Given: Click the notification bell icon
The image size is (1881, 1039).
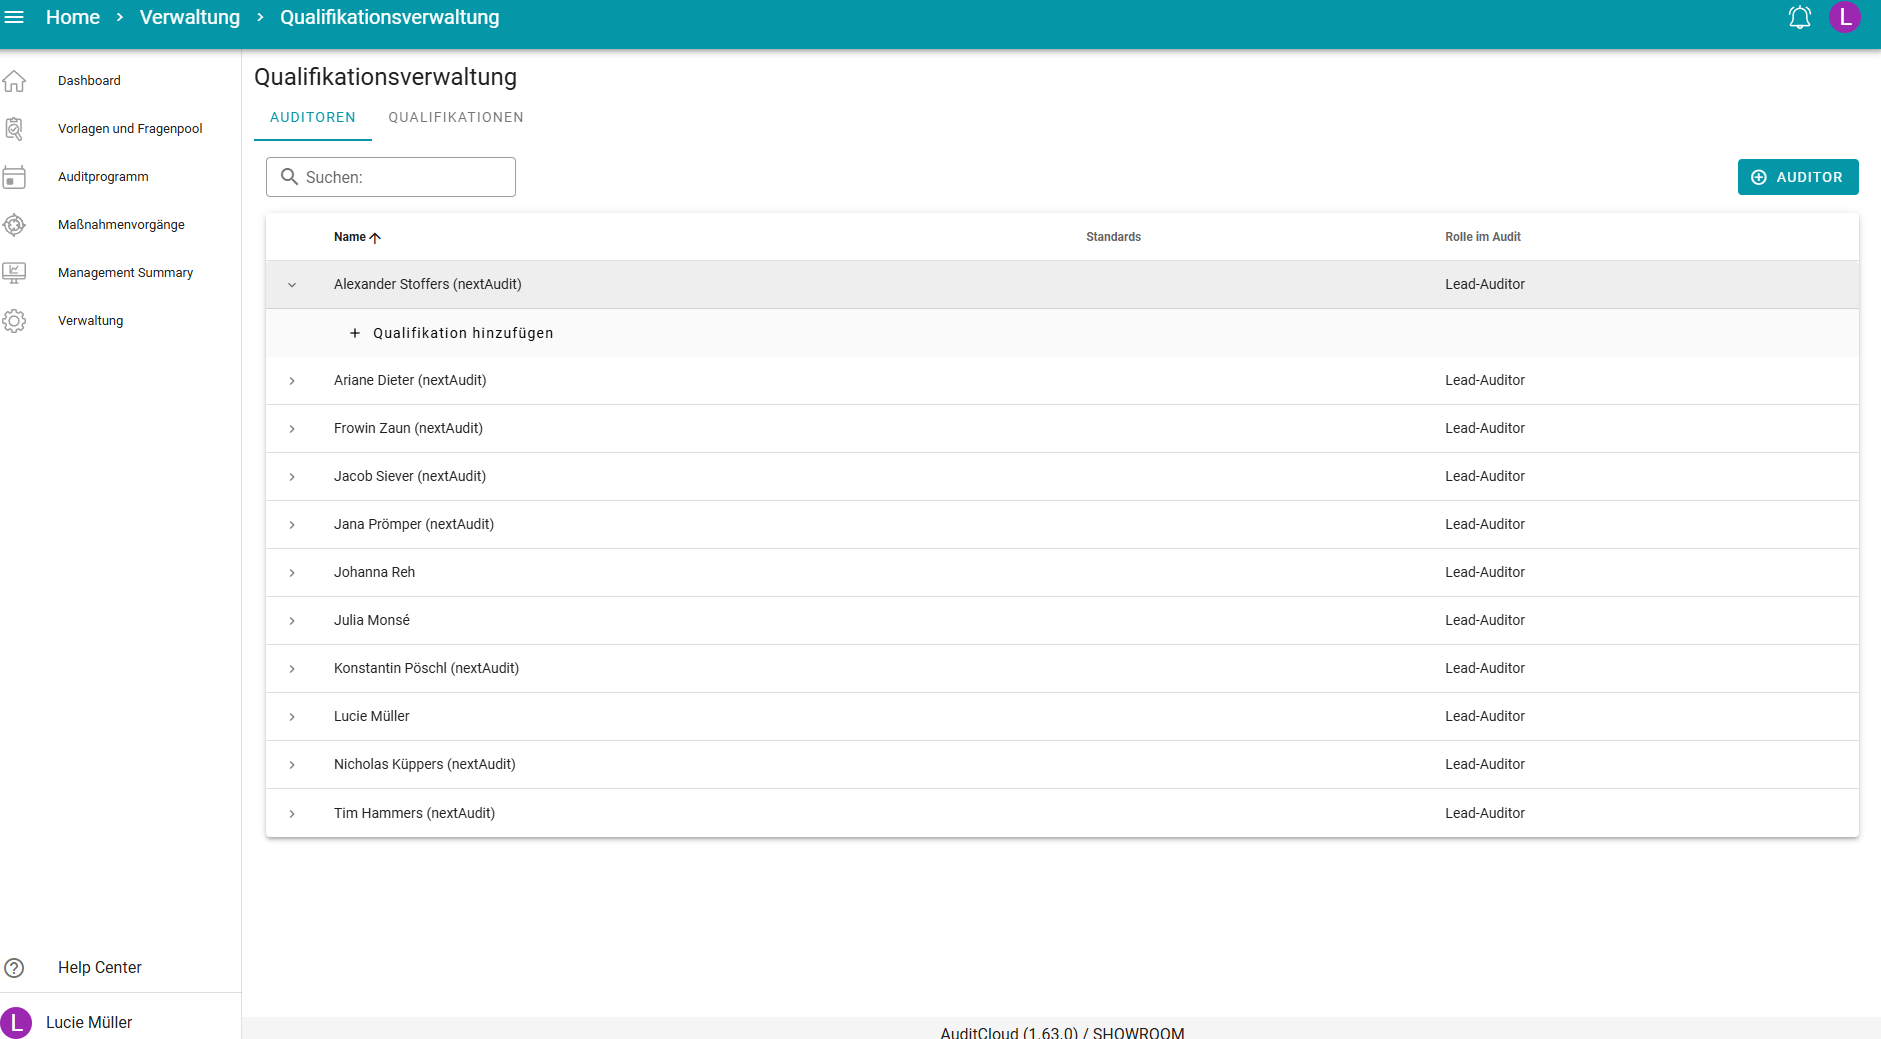Looking at the screenshot, I should pyautogui.click(x=1799, y=17).
